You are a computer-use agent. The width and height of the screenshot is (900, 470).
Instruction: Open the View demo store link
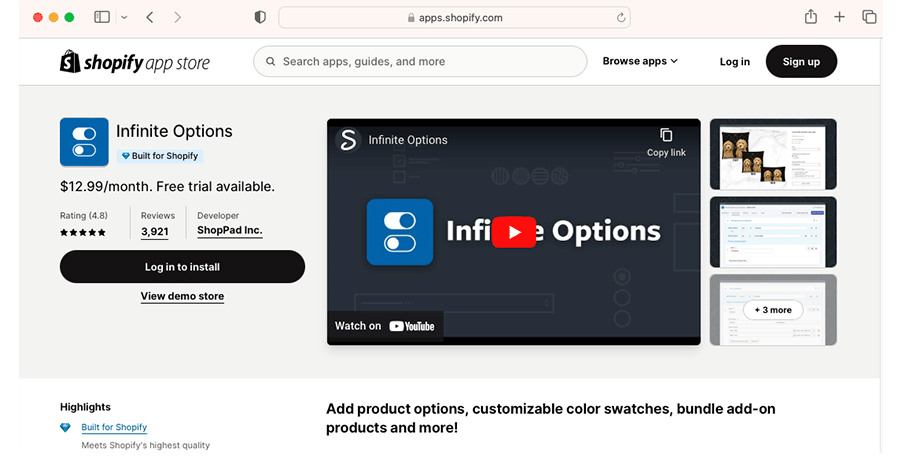(183, 296)
